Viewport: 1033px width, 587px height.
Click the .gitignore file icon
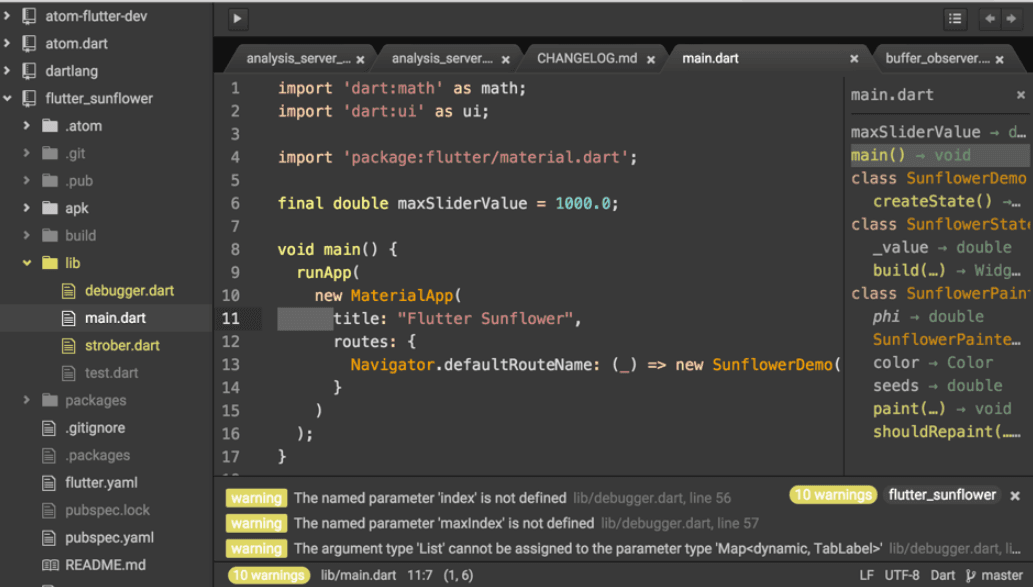click(49, 428)
